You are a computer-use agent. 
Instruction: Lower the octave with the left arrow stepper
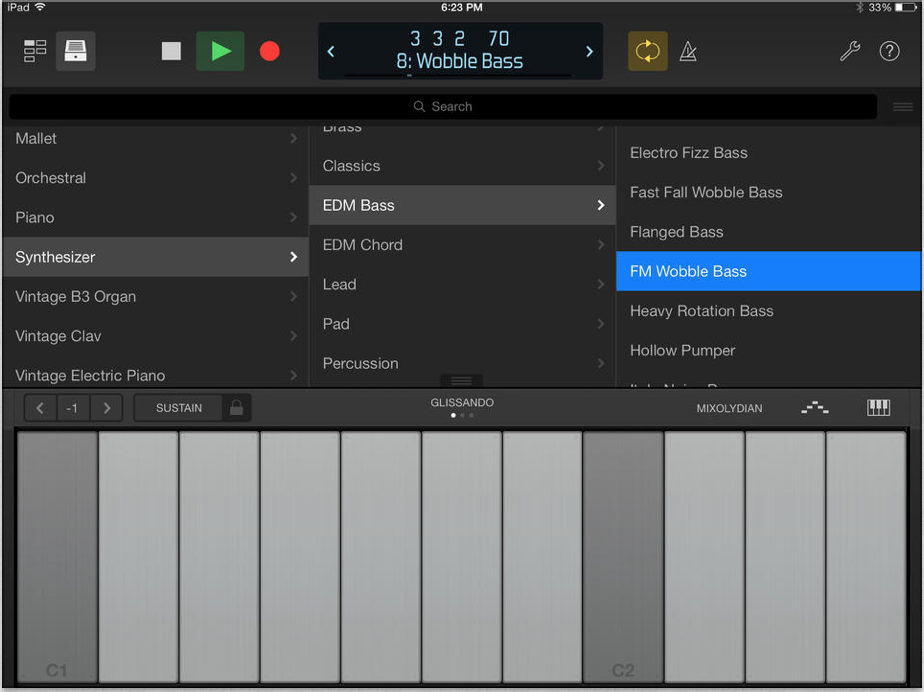click(40, 407)
